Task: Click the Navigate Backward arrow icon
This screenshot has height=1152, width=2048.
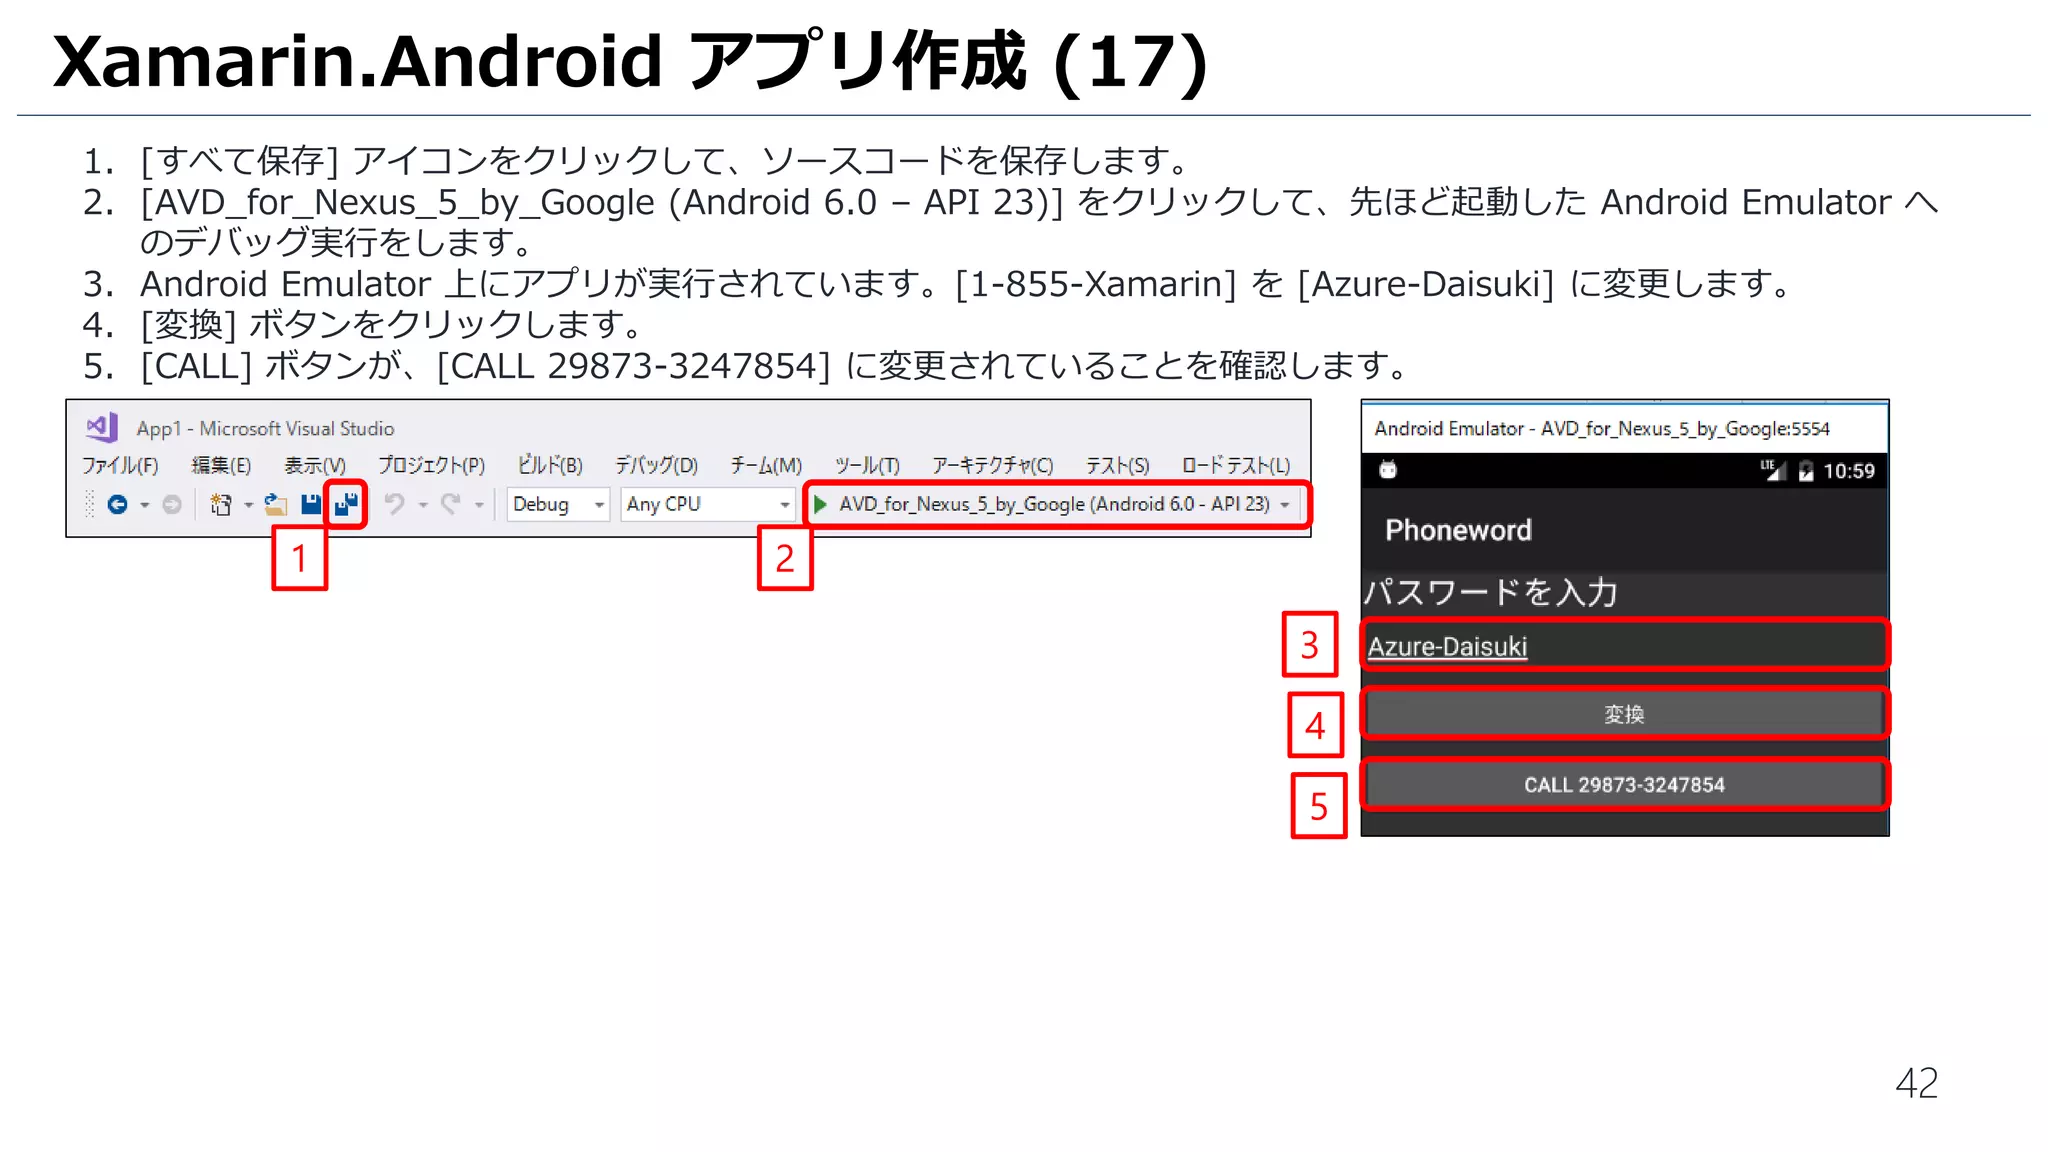Action: click(x=117, y=504)
